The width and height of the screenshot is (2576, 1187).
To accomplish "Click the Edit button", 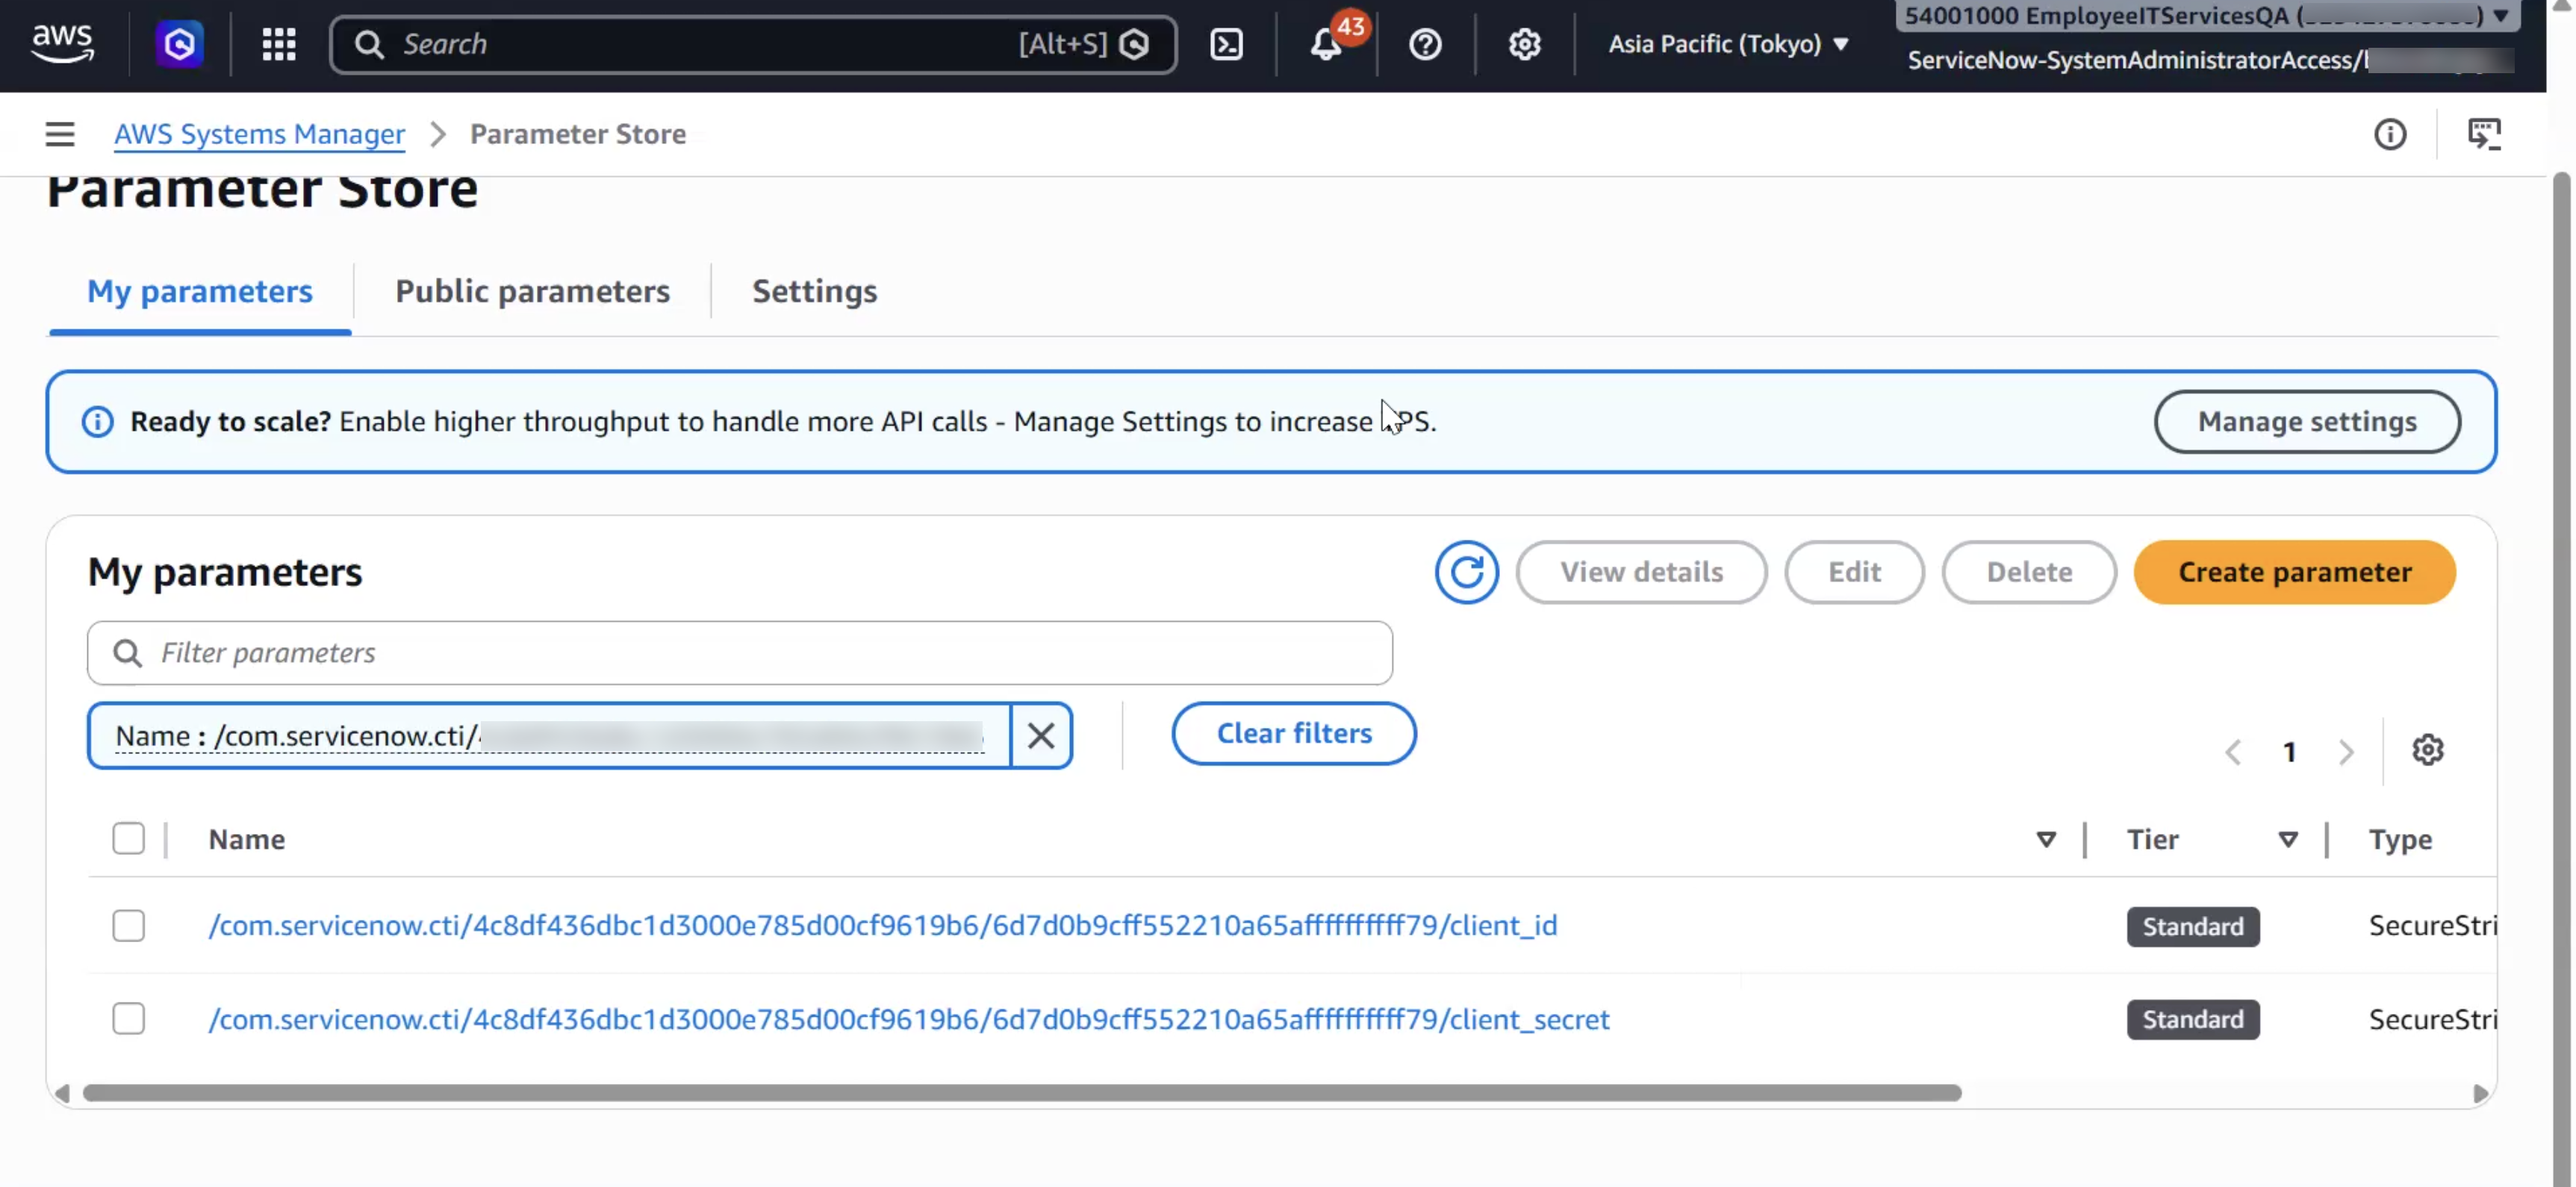I will [x=1854, y=572].
